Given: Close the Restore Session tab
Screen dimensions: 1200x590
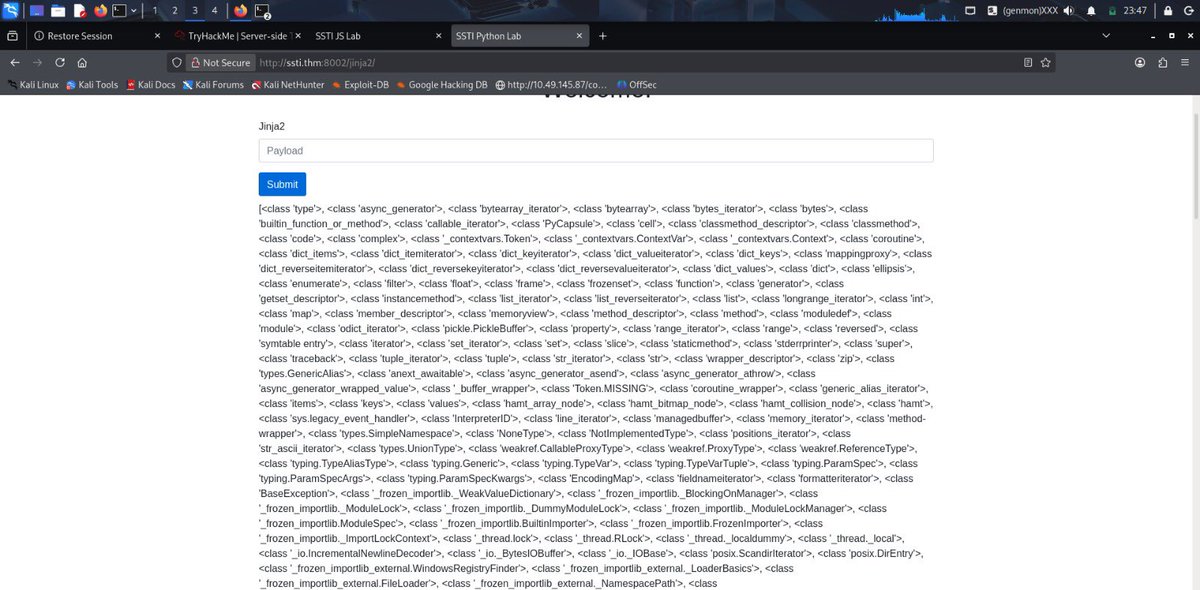Looking at the screenshot, I should (x=159, y=35).
